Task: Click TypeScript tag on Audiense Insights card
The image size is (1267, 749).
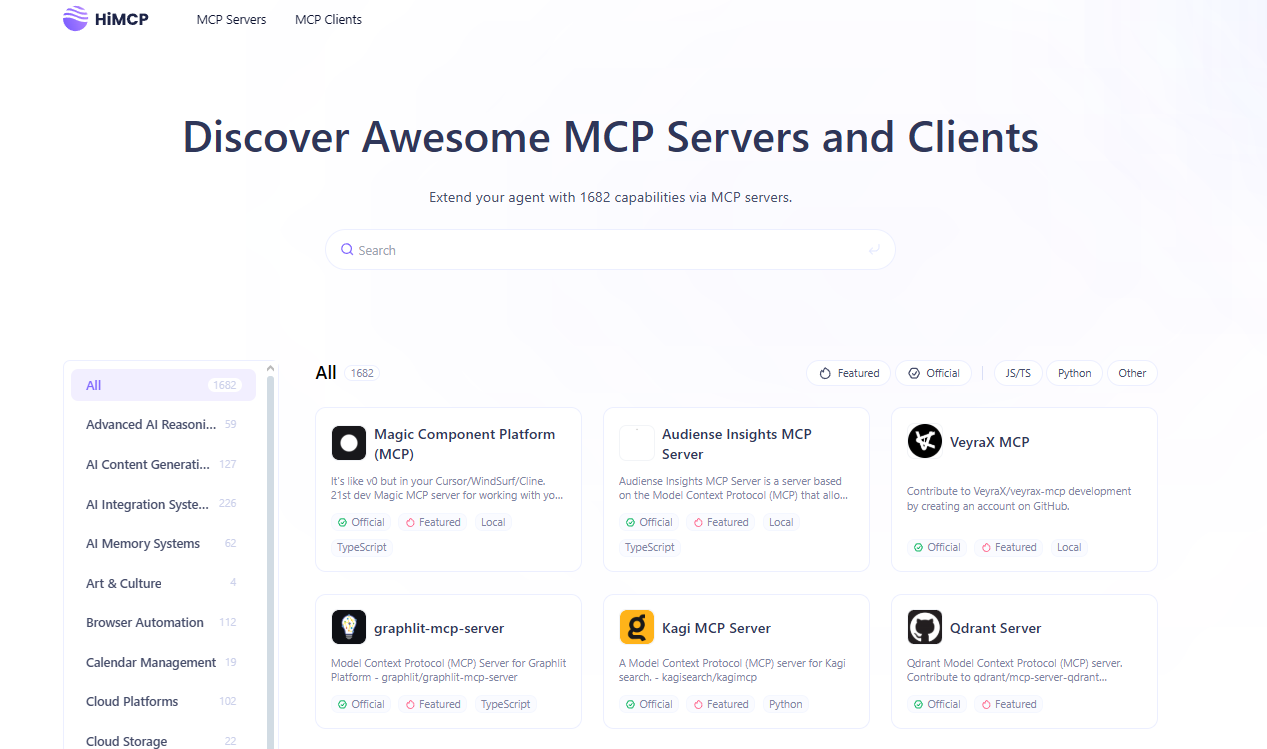Action: [650, 547]
